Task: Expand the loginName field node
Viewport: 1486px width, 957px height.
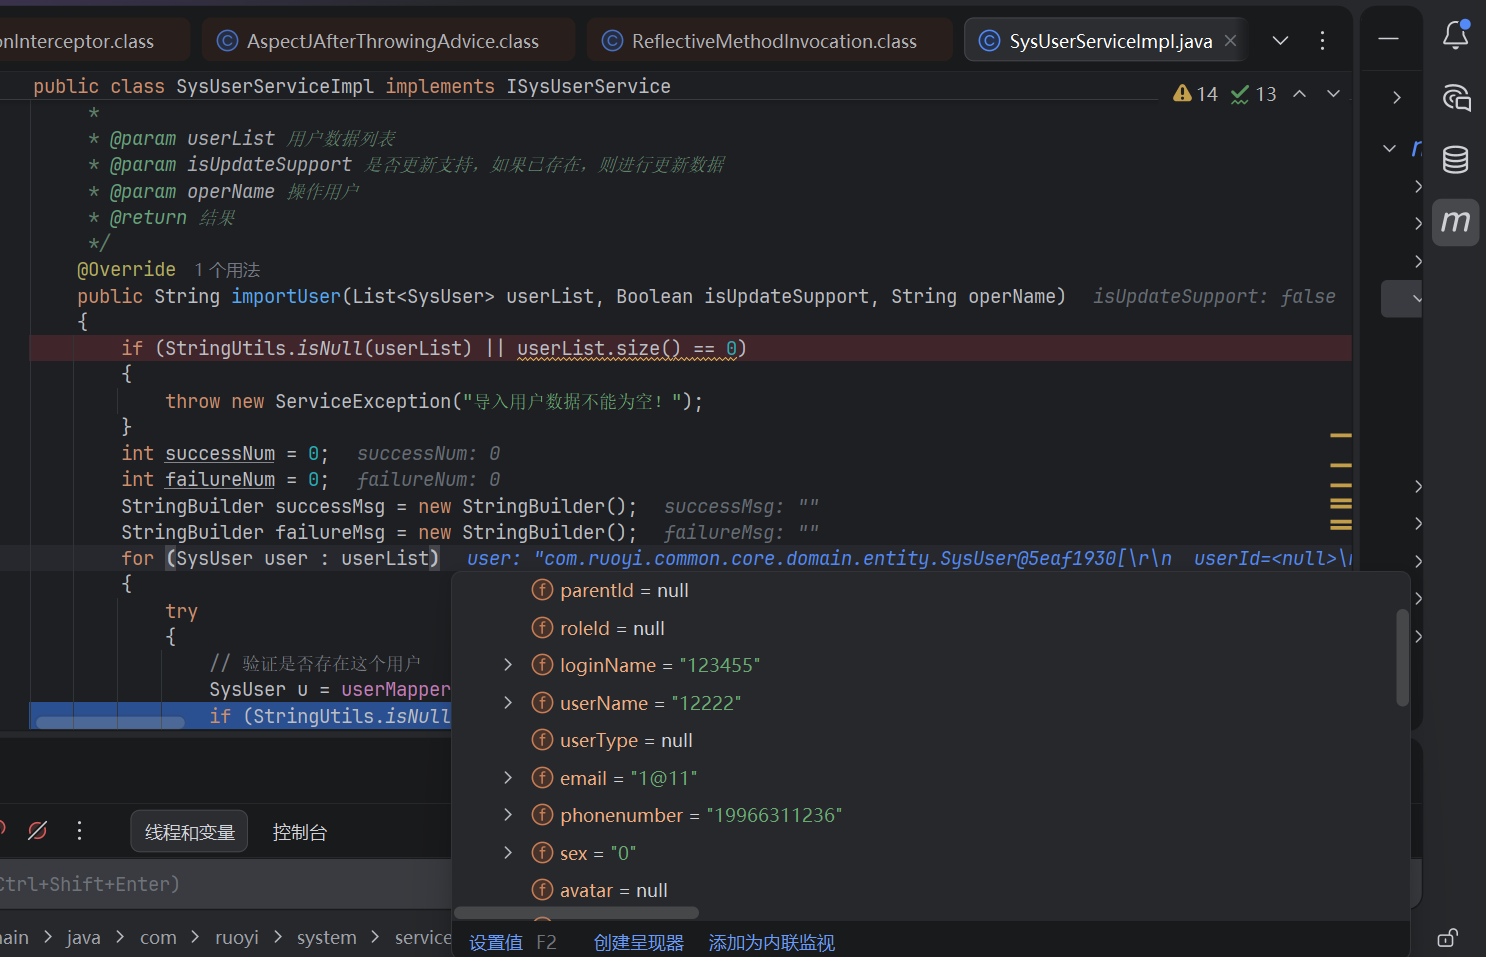Action: click(508, 665)
